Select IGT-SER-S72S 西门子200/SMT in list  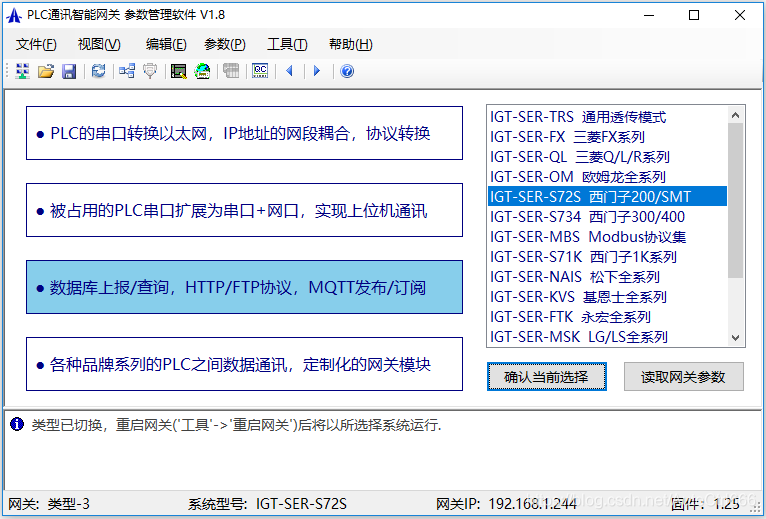coord(608,196)
